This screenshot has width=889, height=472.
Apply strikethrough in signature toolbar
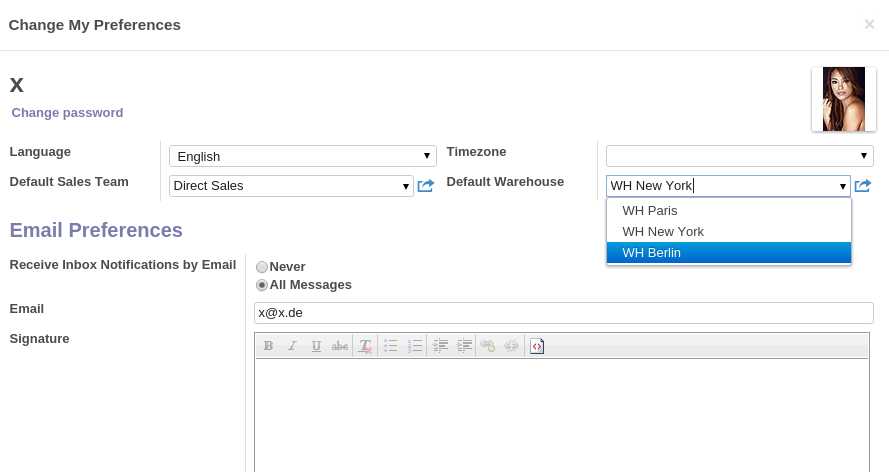[x=340, y=346]
